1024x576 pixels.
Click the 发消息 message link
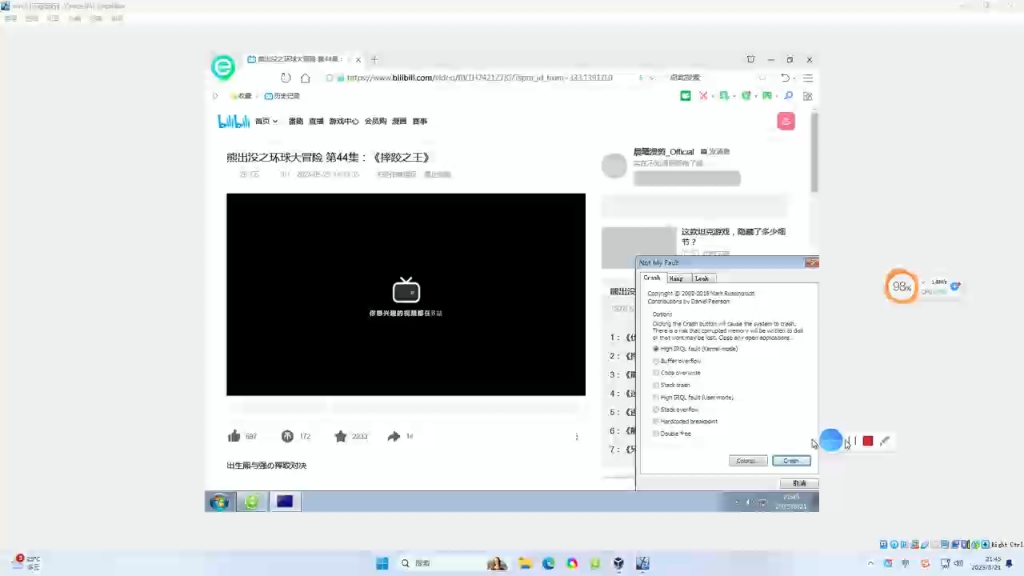click(715, 152)
